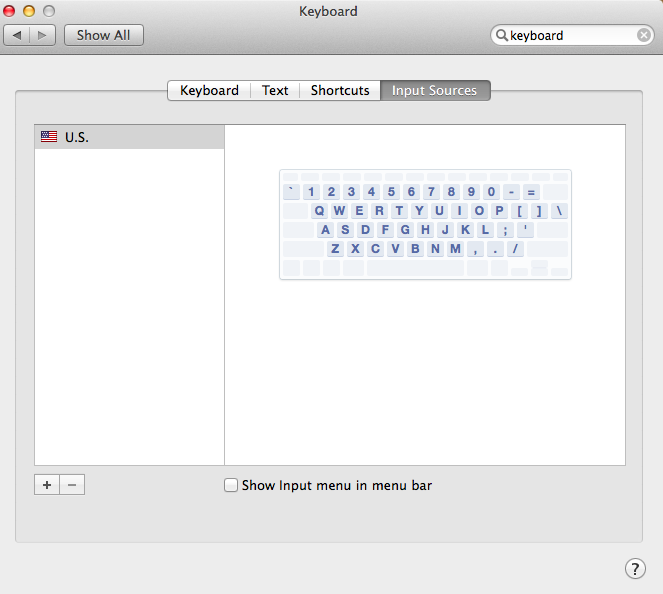Click the Z key in layout preview
This screenshot has height=594, width=663.
click(335, 249)
